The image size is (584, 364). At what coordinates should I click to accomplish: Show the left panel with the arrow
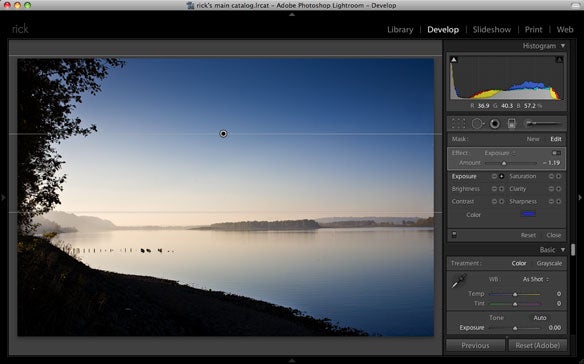pos(3,197)
